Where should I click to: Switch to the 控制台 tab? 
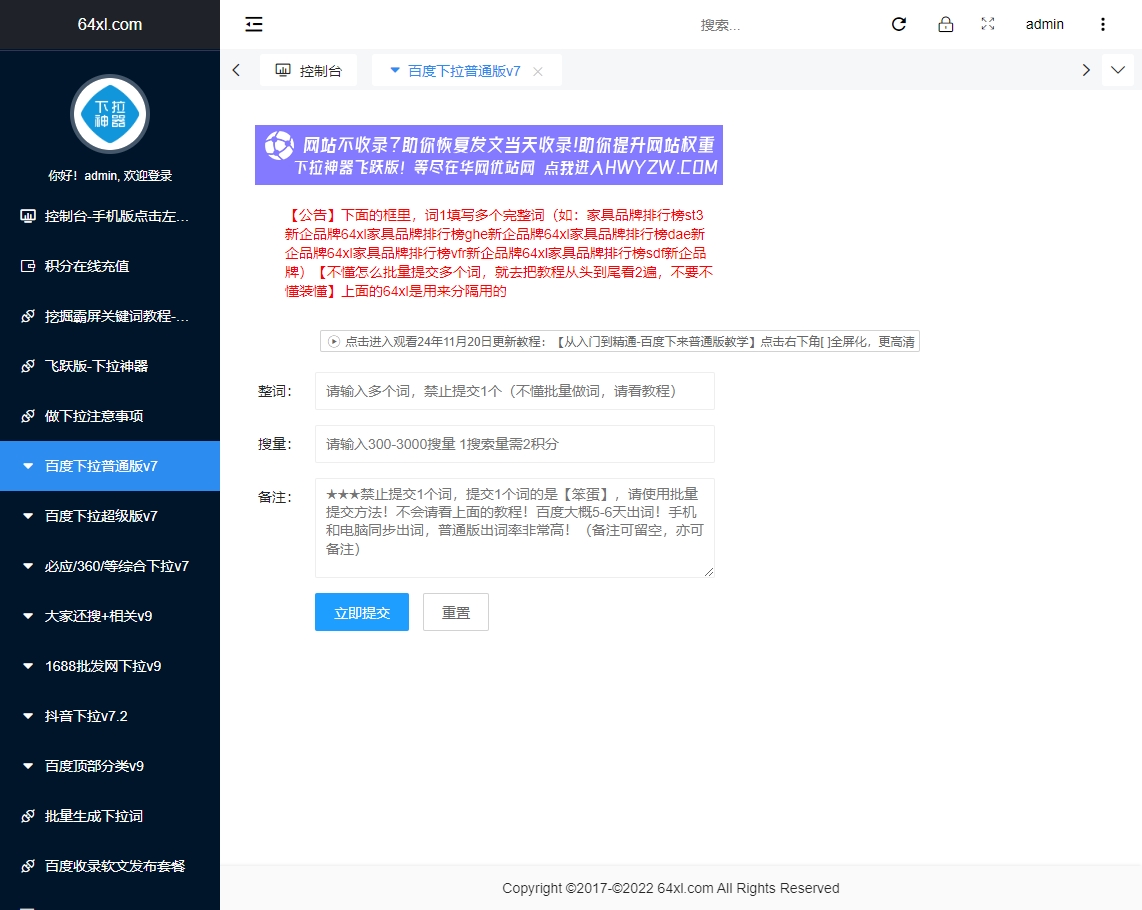308,71
